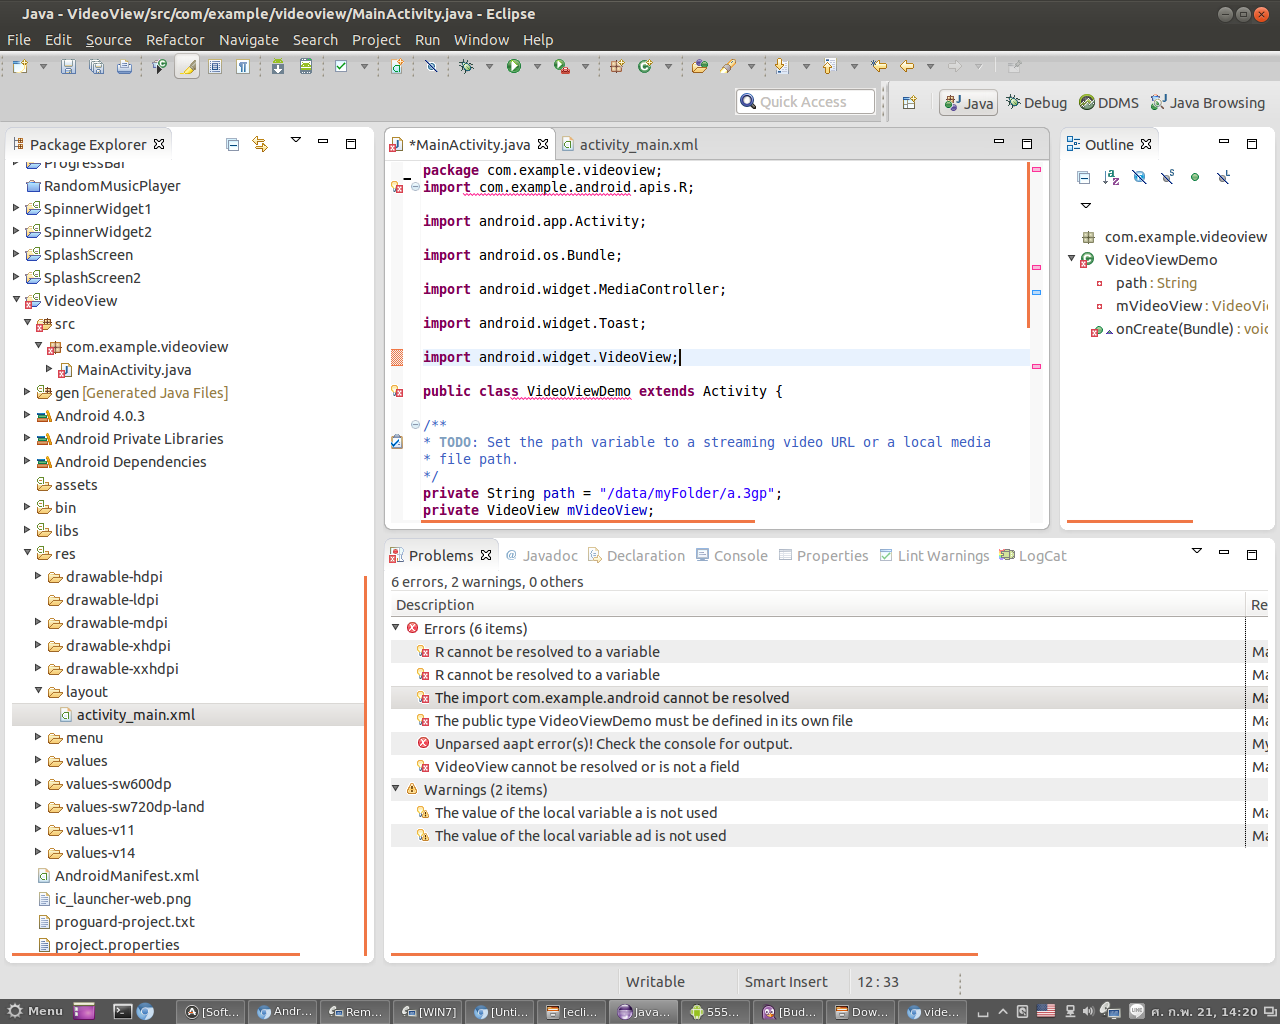This screenshot has width=1280, height=1024.
Task: Open the Refactor menu
Action: coord(175,40)
